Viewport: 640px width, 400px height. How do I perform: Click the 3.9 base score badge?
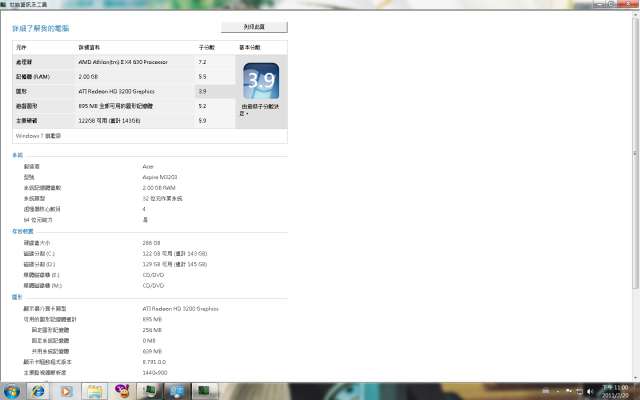click(x=261, y=81)
